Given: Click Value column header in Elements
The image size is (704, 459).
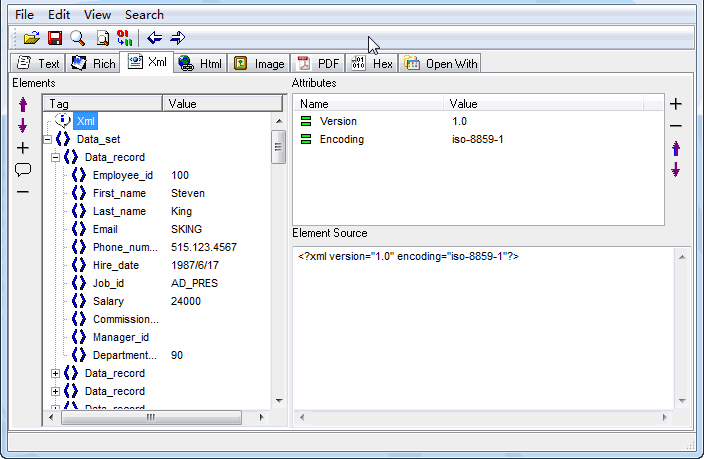Looking at the screenshot, I should 222,104.
